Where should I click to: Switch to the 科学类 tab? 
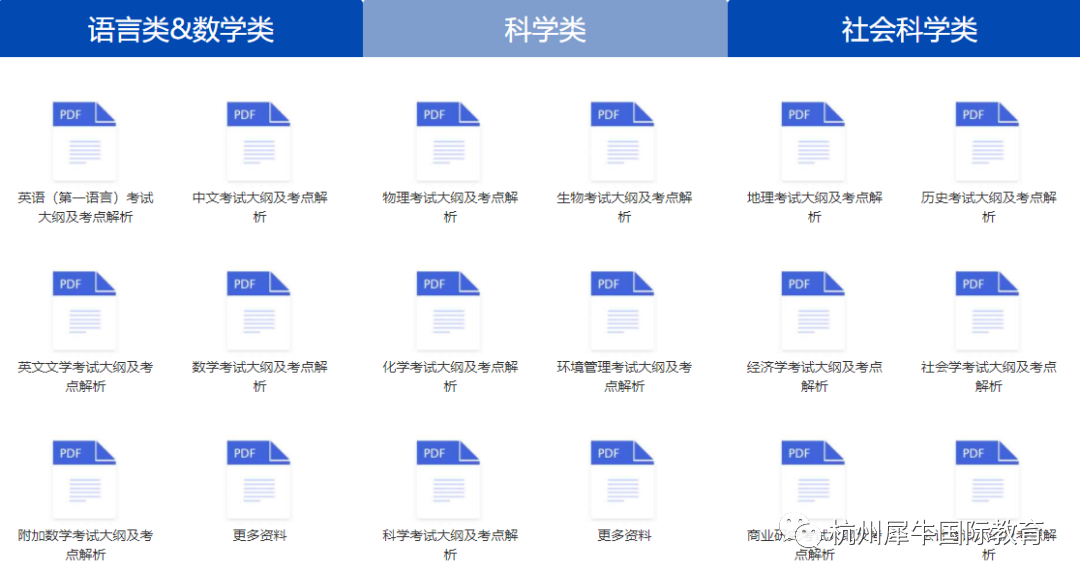pos(545,28)
